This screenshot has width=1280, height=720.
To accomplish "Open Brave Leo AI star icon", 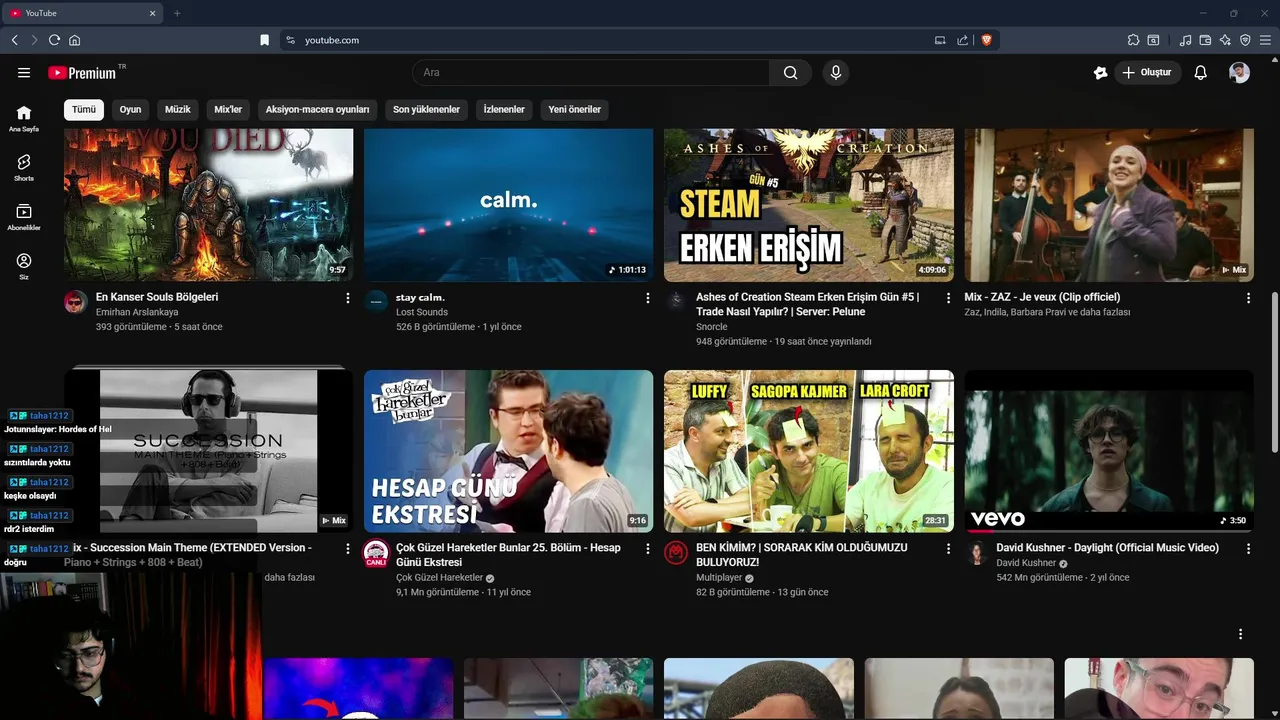I will 1225,40.
